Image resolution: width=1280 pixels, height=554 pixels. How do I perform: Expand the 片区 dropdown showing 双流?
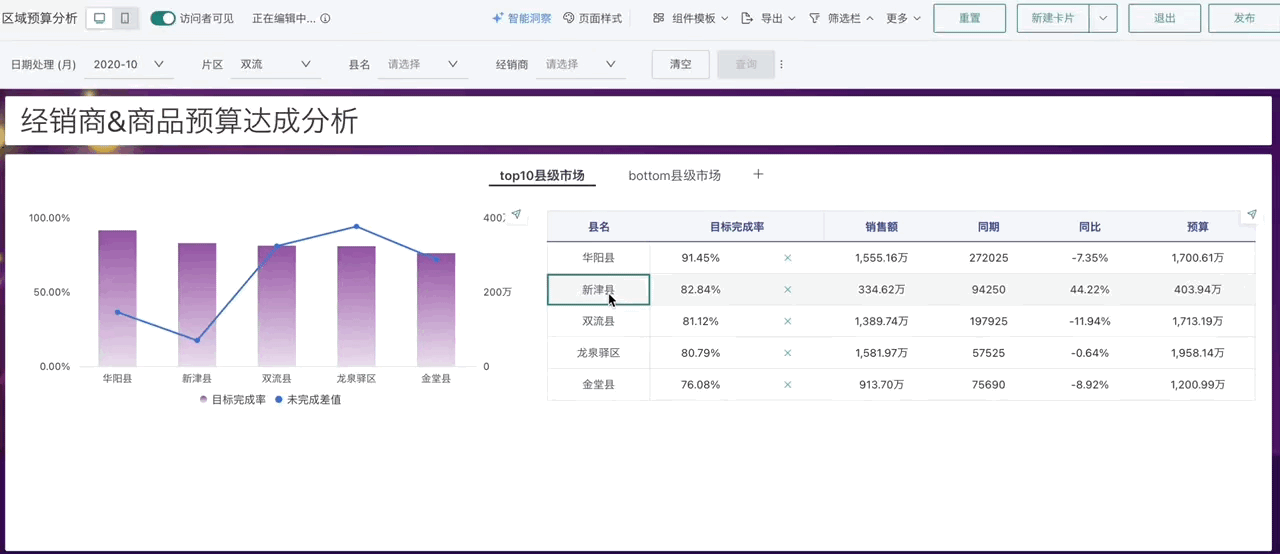(277, 64)
